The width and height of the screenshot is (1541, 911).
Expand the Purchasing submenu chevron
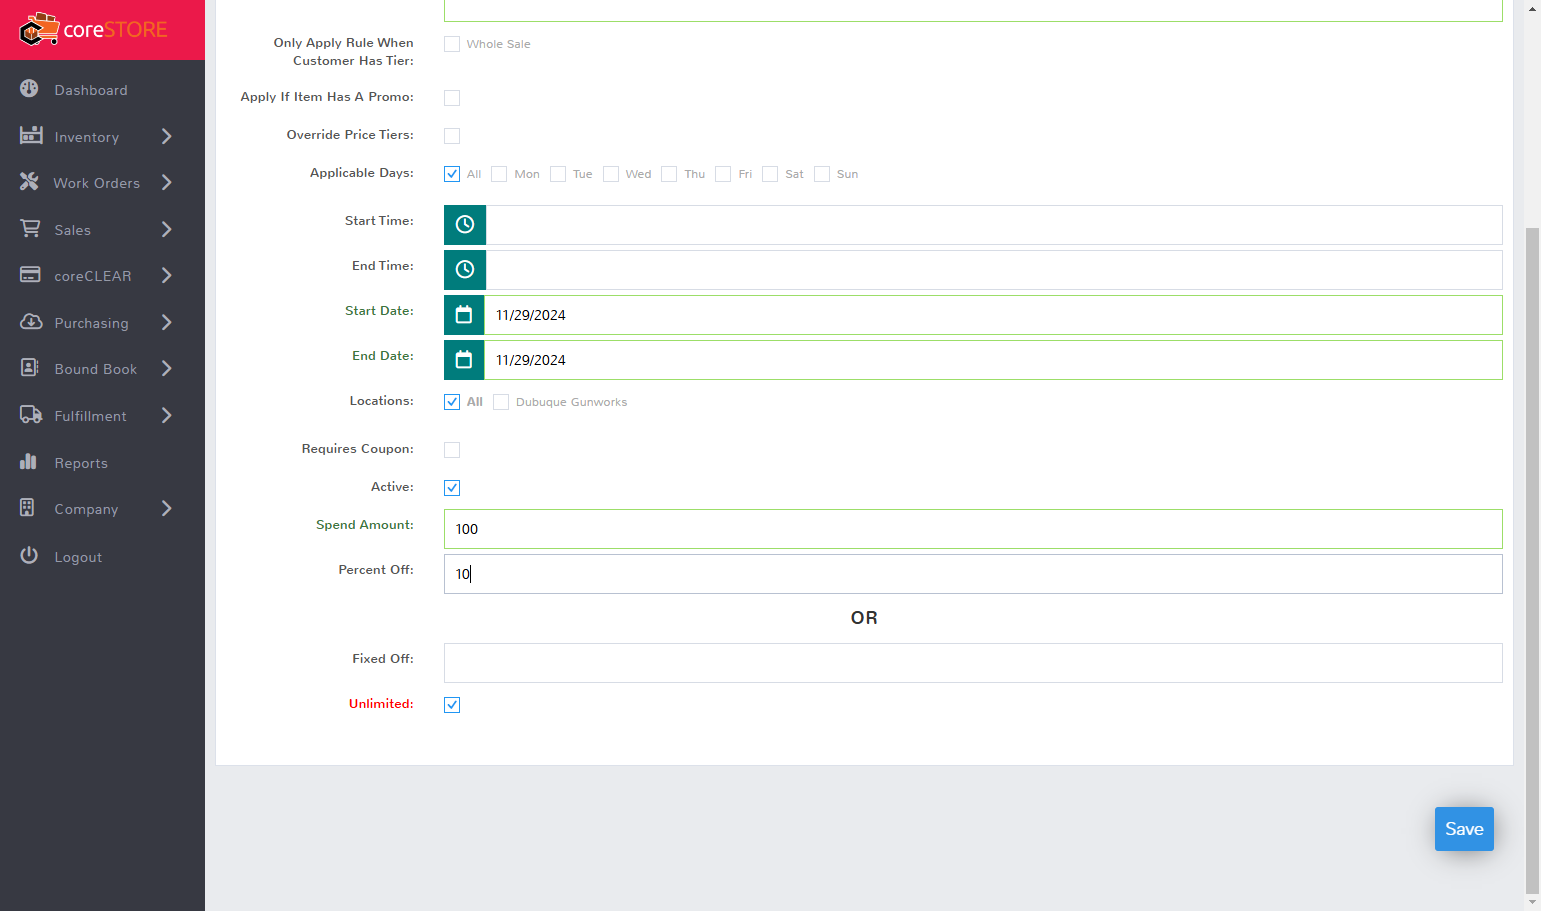167,322
